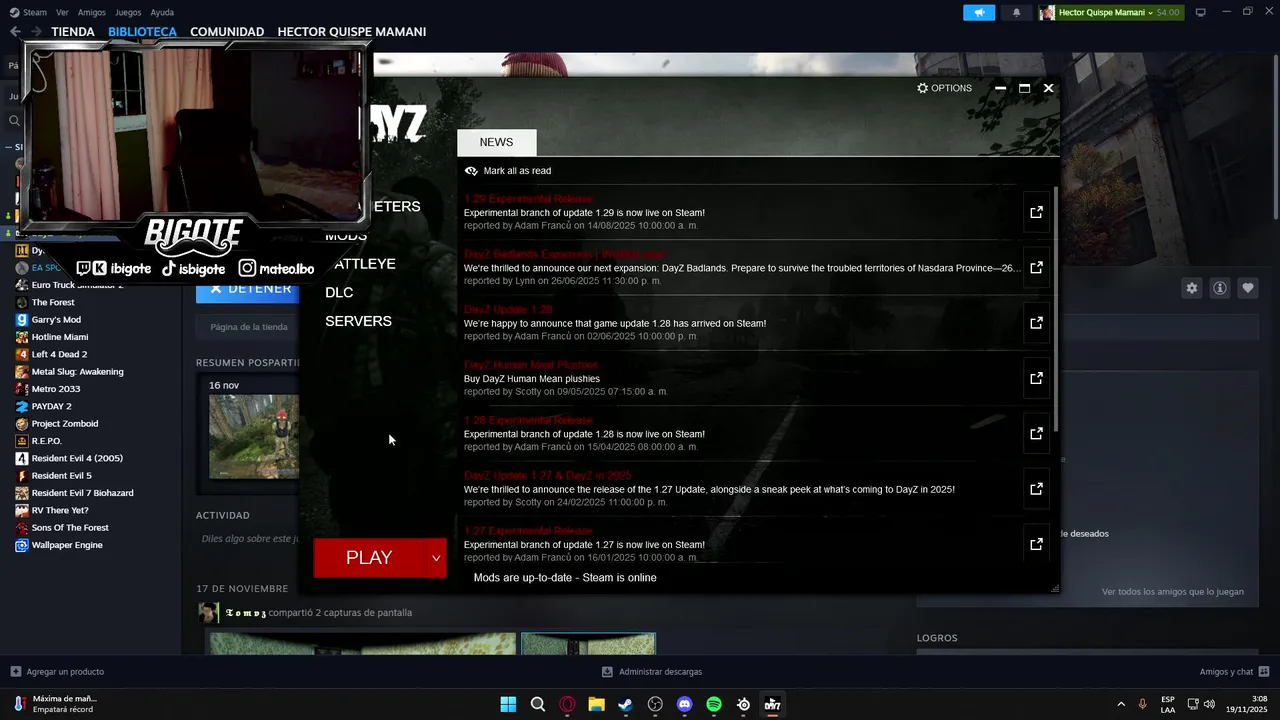
Task: Open external link for 1.29 Experimental Release news
Action: click(x=1036, y=212)
